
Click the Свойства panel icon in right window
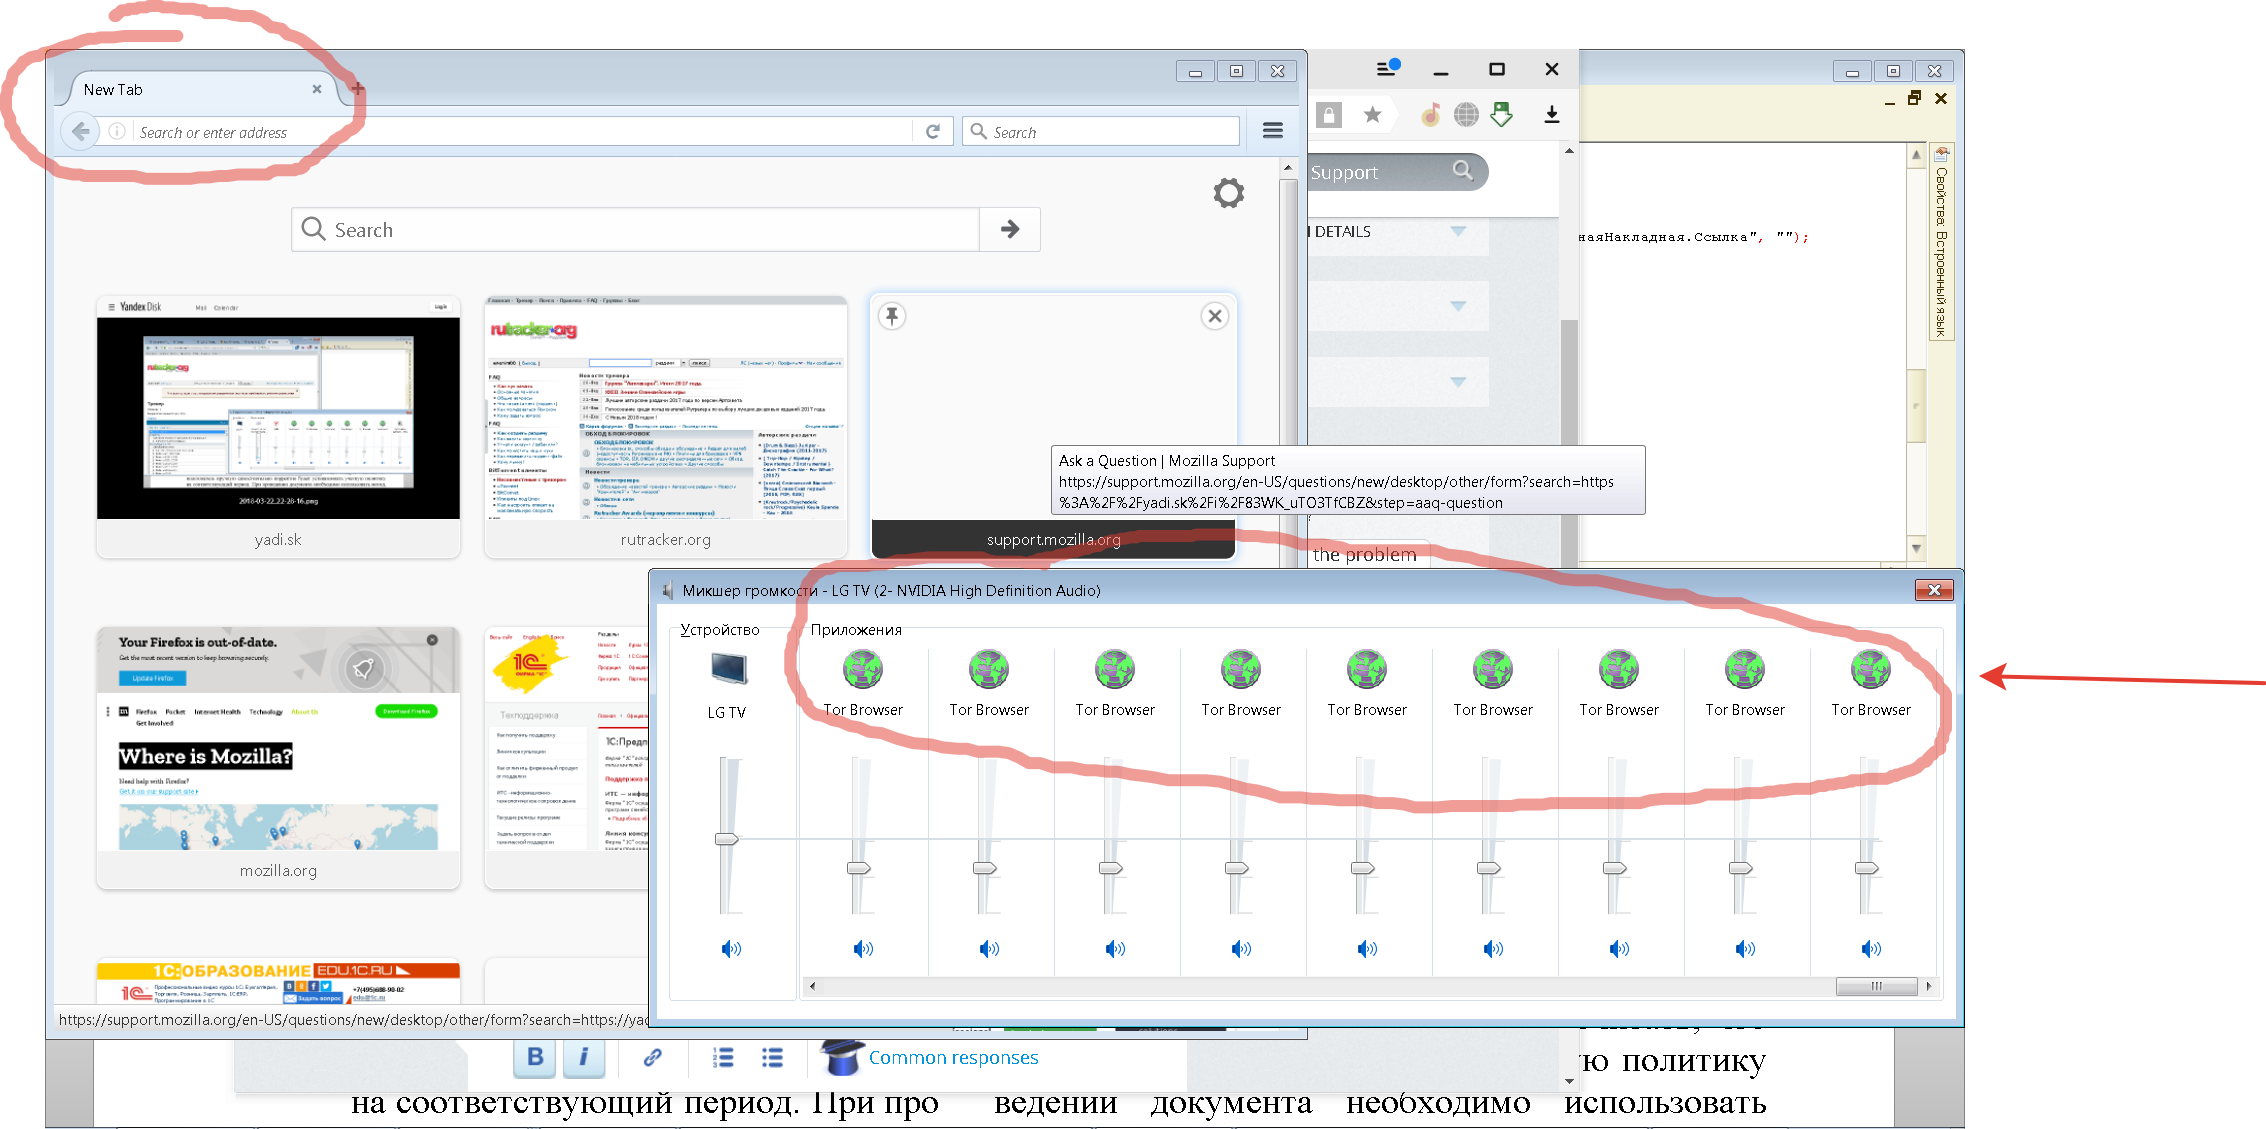1941,154
